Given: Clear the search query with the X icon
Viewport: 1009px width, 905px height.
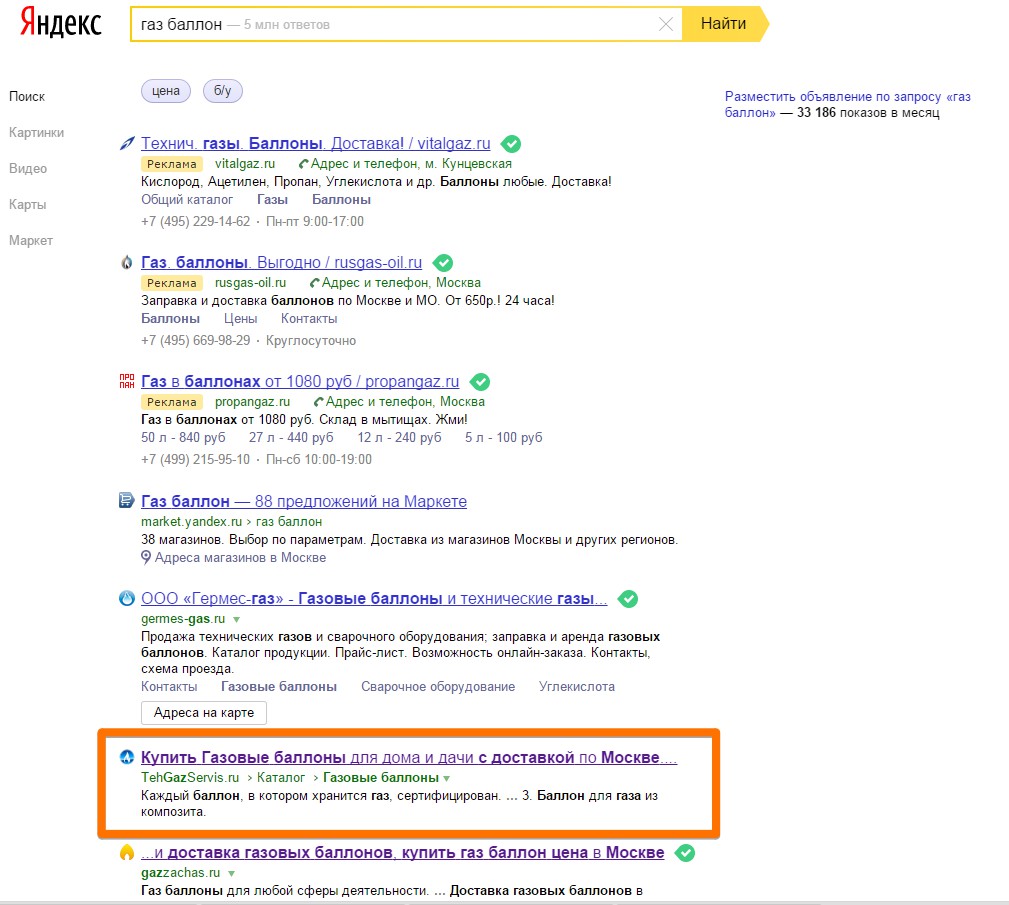Looking at the screenshot, I should click(x=666, y=24).
